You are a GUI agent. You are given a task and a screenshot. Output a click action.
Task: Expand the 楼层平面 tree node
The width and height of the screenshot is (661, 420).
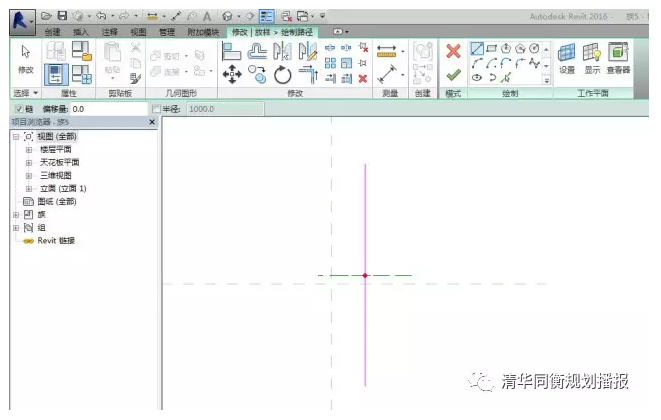(29, 150)
